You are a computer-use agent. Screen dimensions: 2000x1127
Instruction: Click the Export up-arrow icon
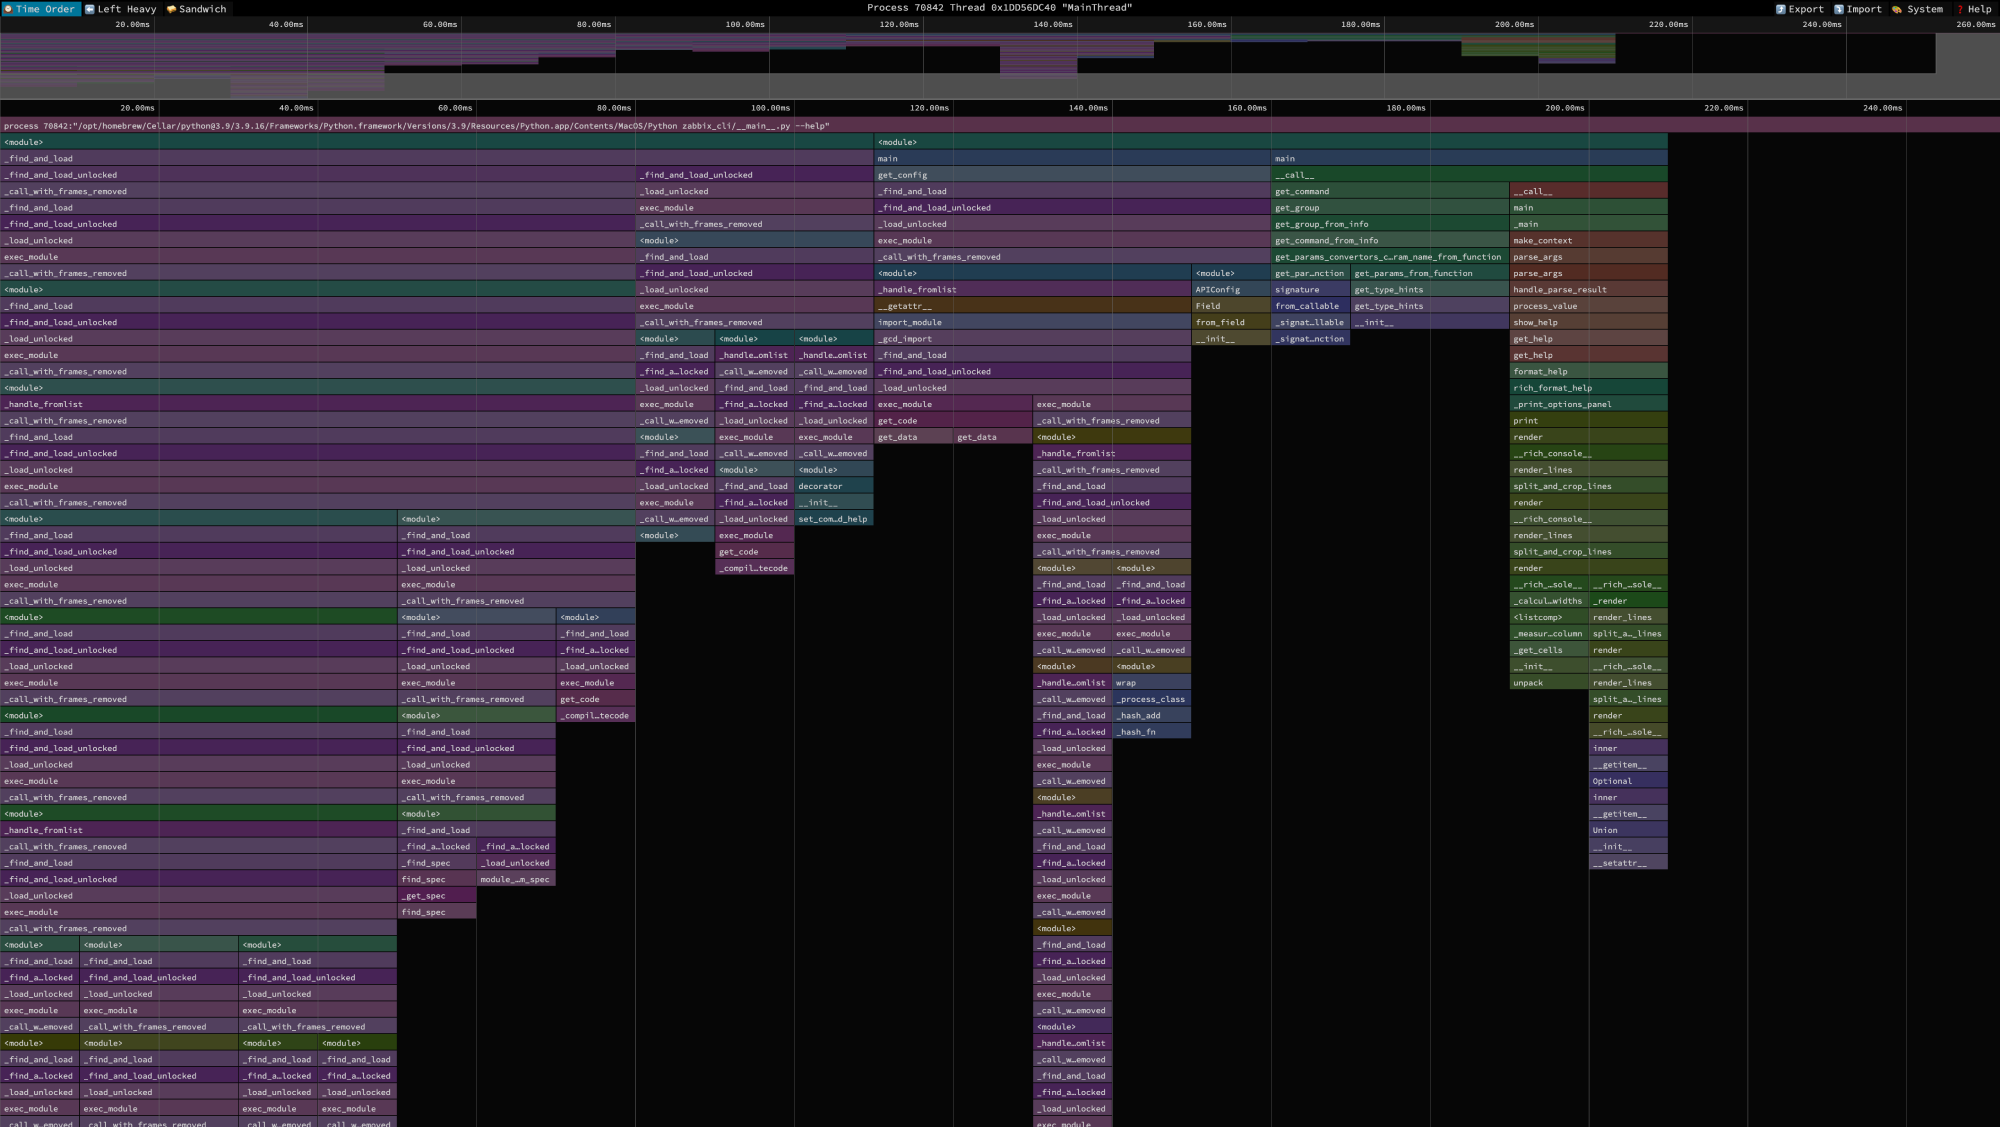tap(1780, 9)
